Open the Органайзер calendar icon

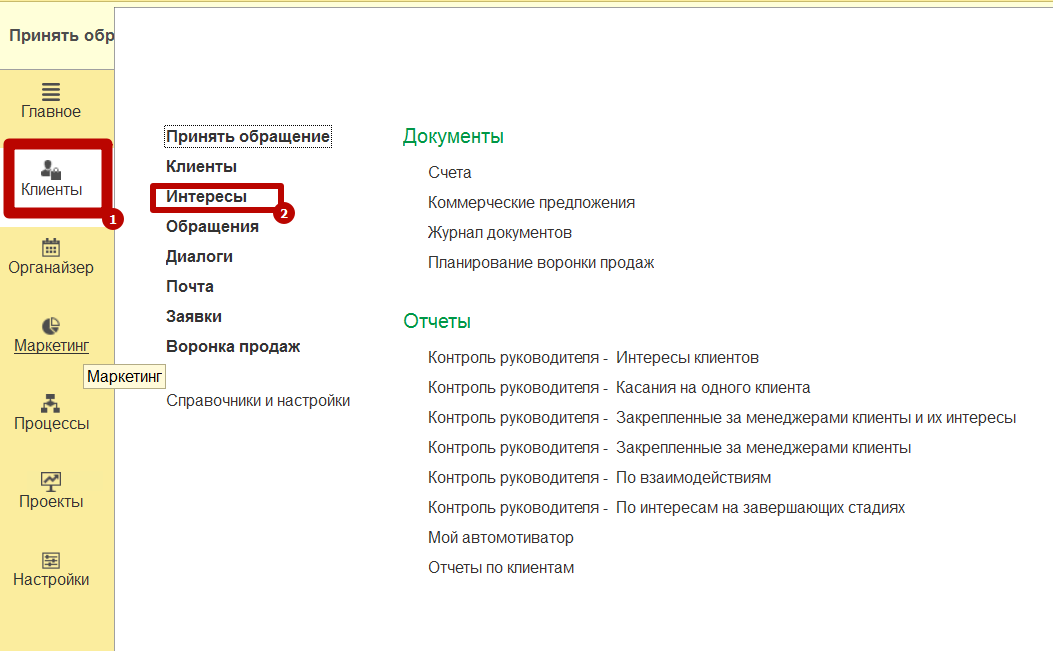pos(51,247)
